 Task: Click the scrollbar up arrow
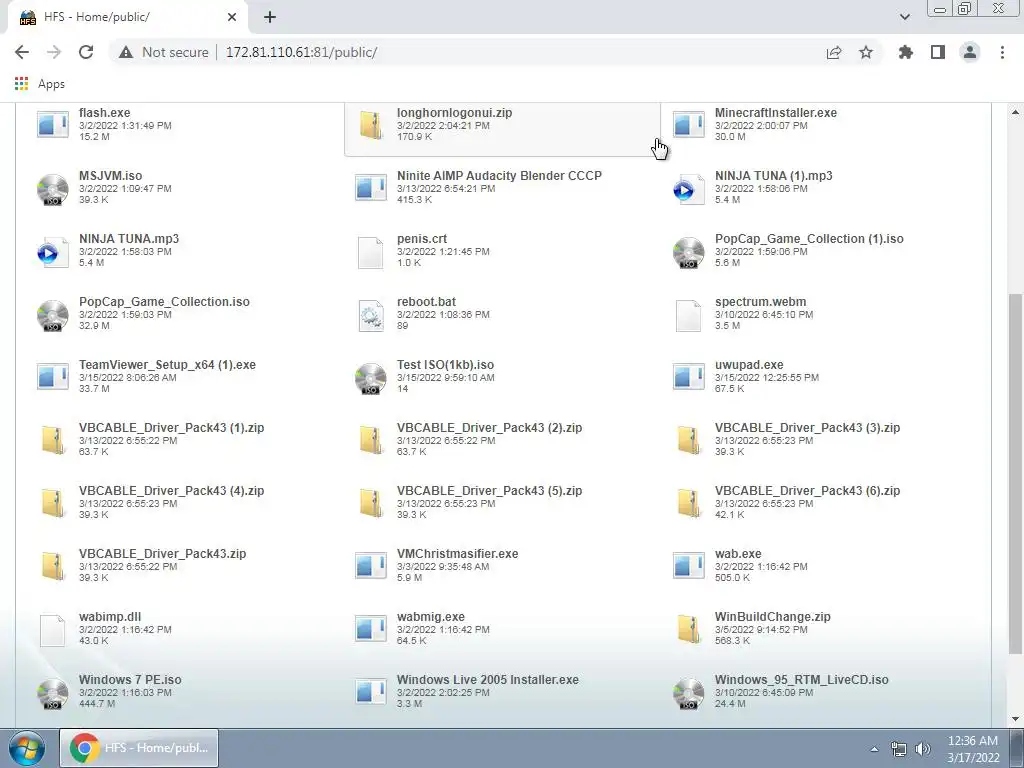[1015, 112]
